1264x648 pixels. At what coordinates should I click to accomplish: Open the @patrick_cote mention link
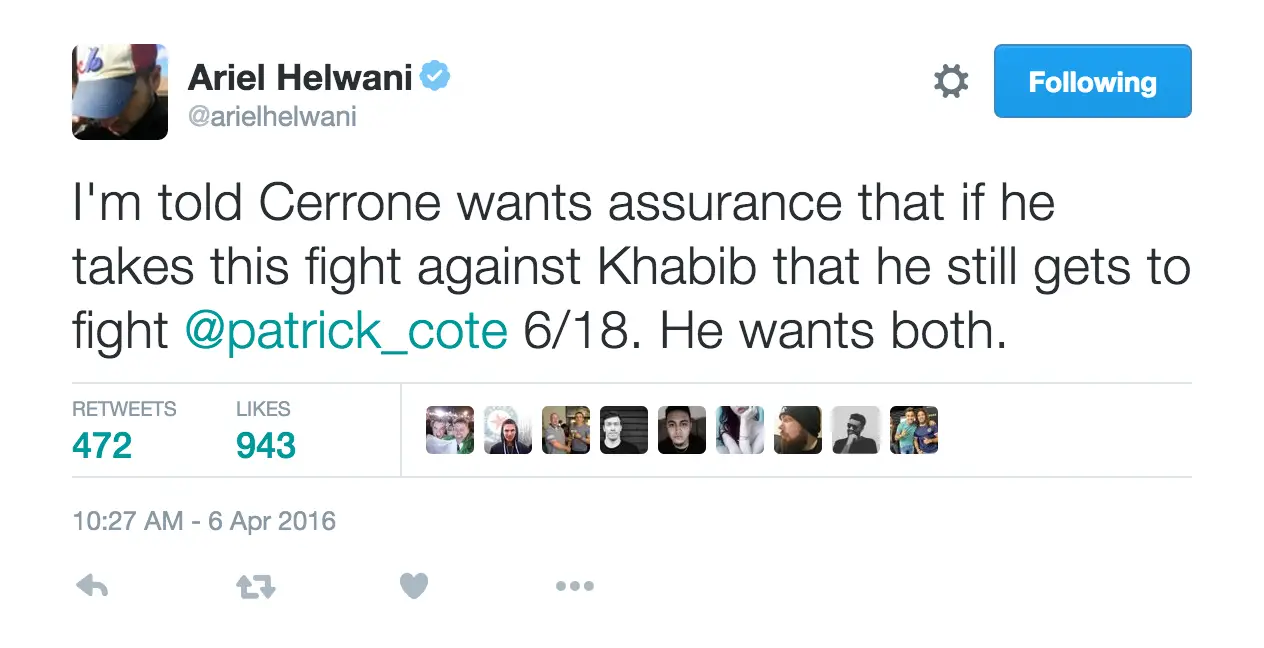pos(346,331)
